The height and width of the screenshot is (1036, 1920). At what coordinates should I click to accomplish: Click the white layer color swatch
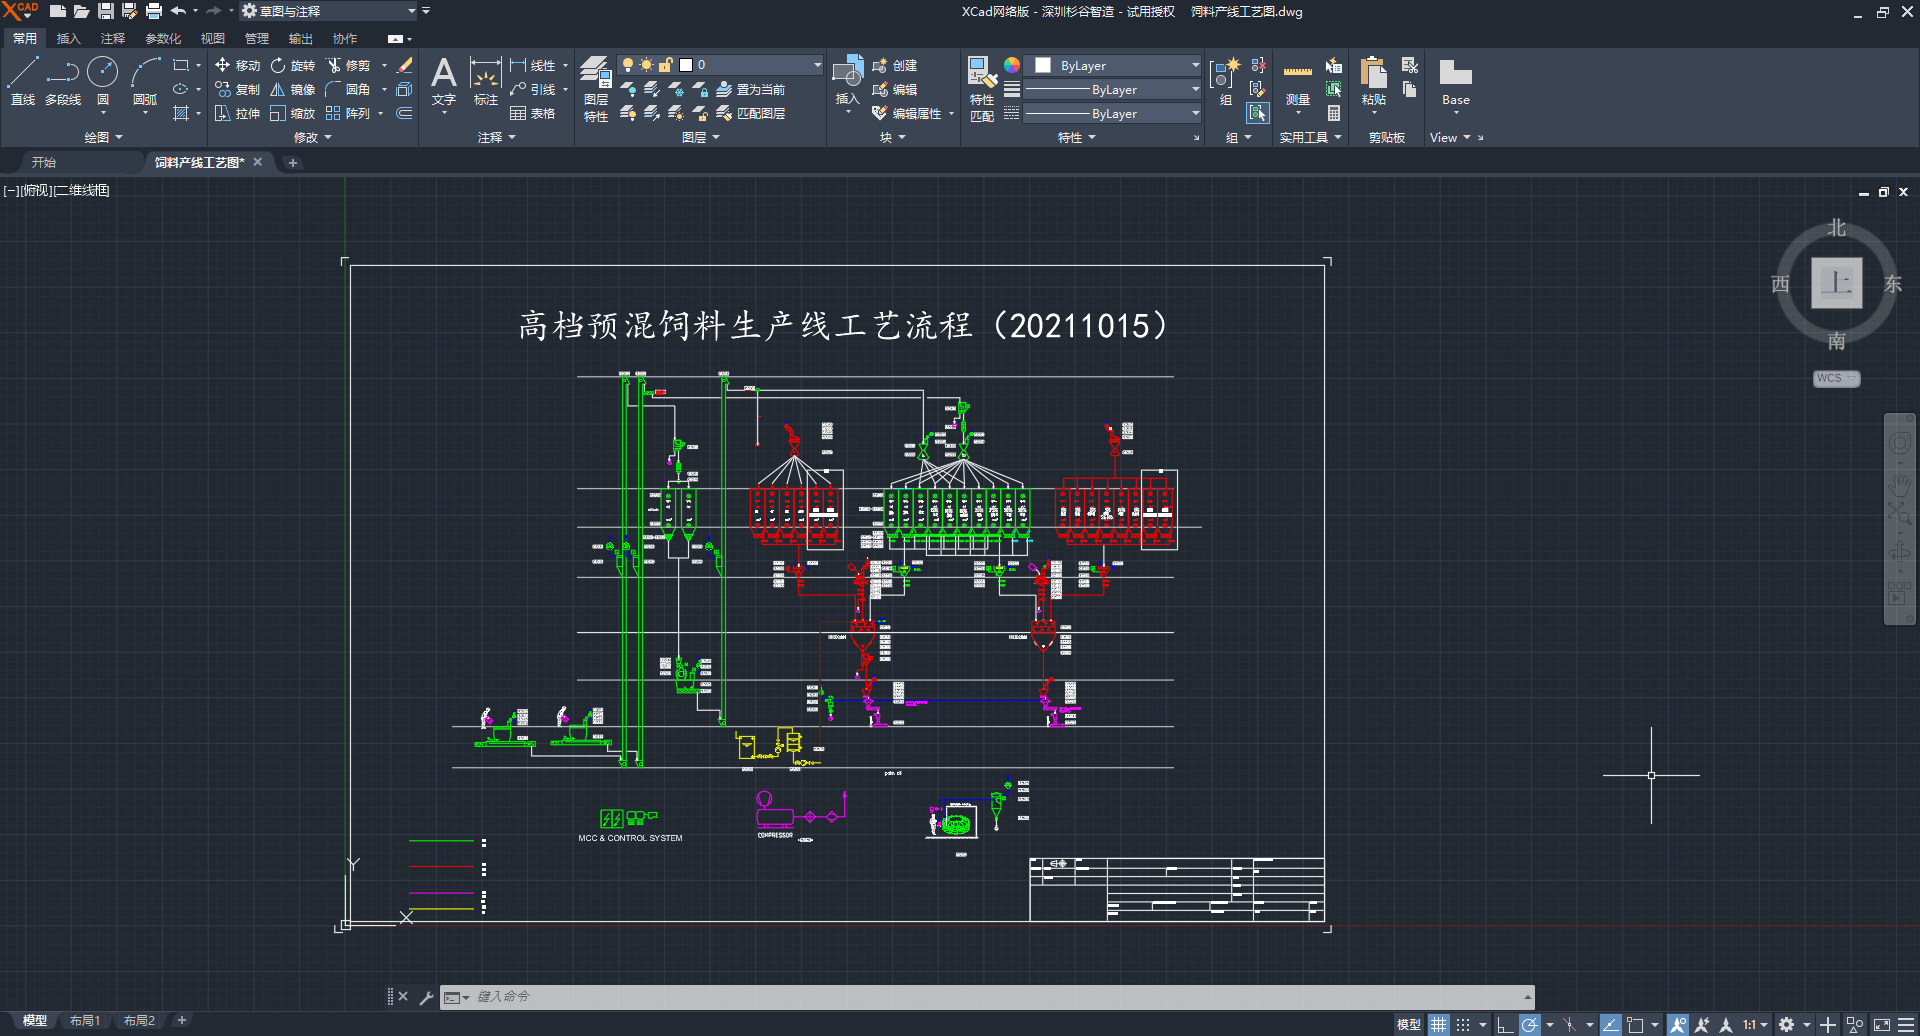[686, 65]
